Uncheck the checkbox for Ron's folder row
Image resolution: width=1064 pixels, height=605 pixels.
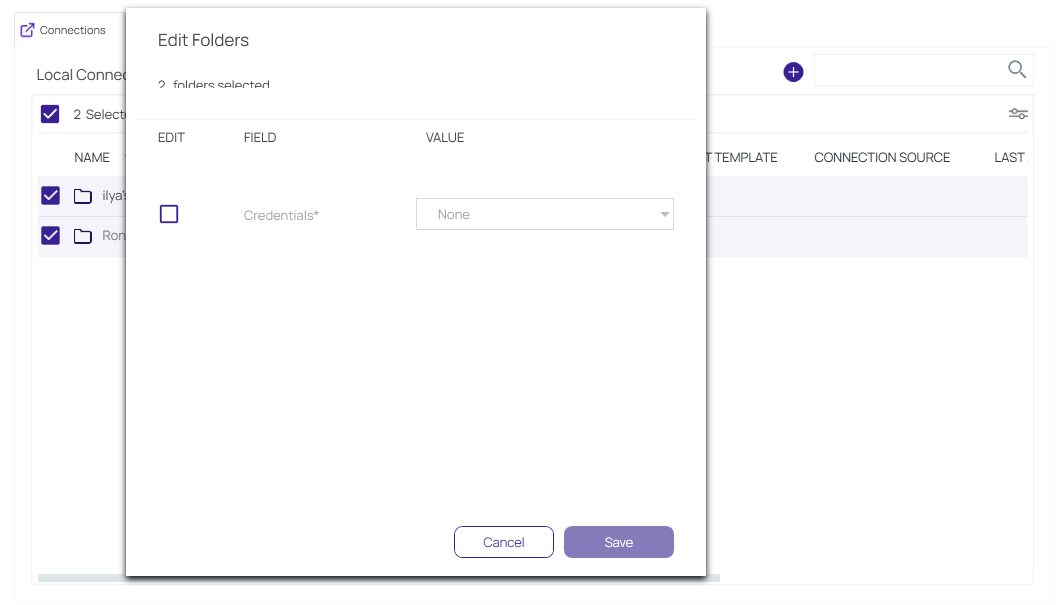[x=50, y=235]
